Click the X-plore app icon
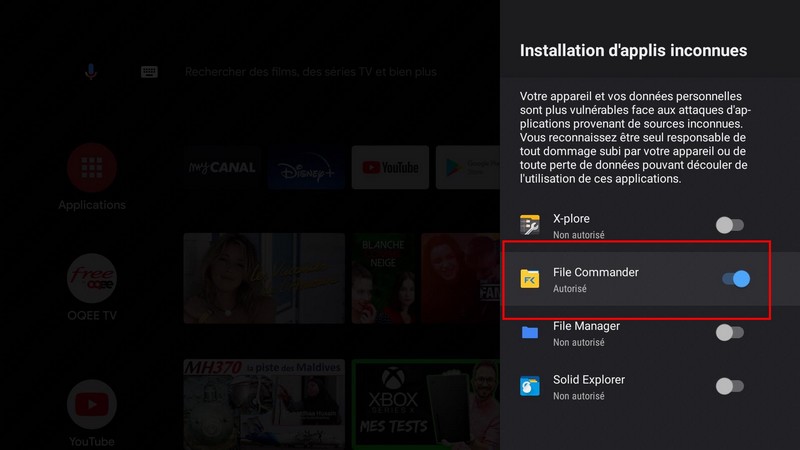The width and height of the screenshot is (800, 450). [x=530, y=225]
